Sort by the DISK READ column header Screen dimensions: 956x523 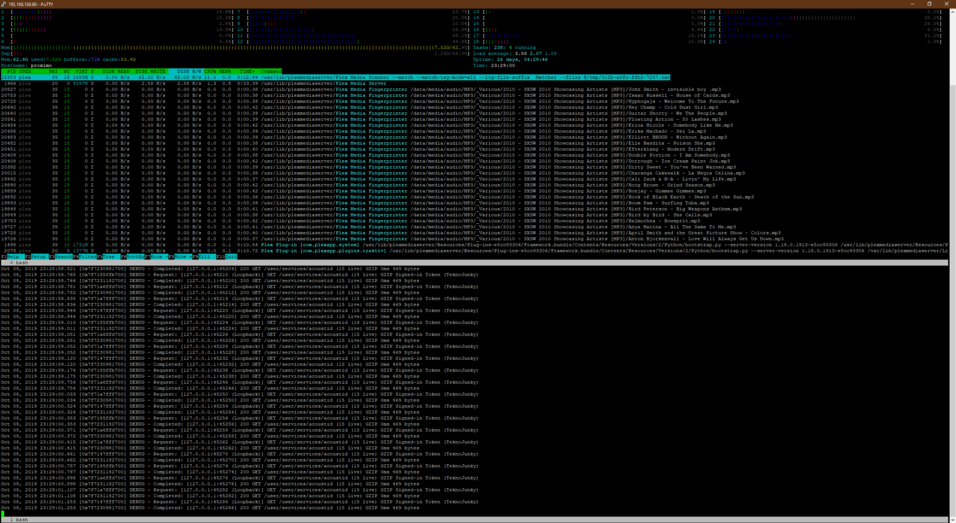pyautogui.click(x=116, y=71)
